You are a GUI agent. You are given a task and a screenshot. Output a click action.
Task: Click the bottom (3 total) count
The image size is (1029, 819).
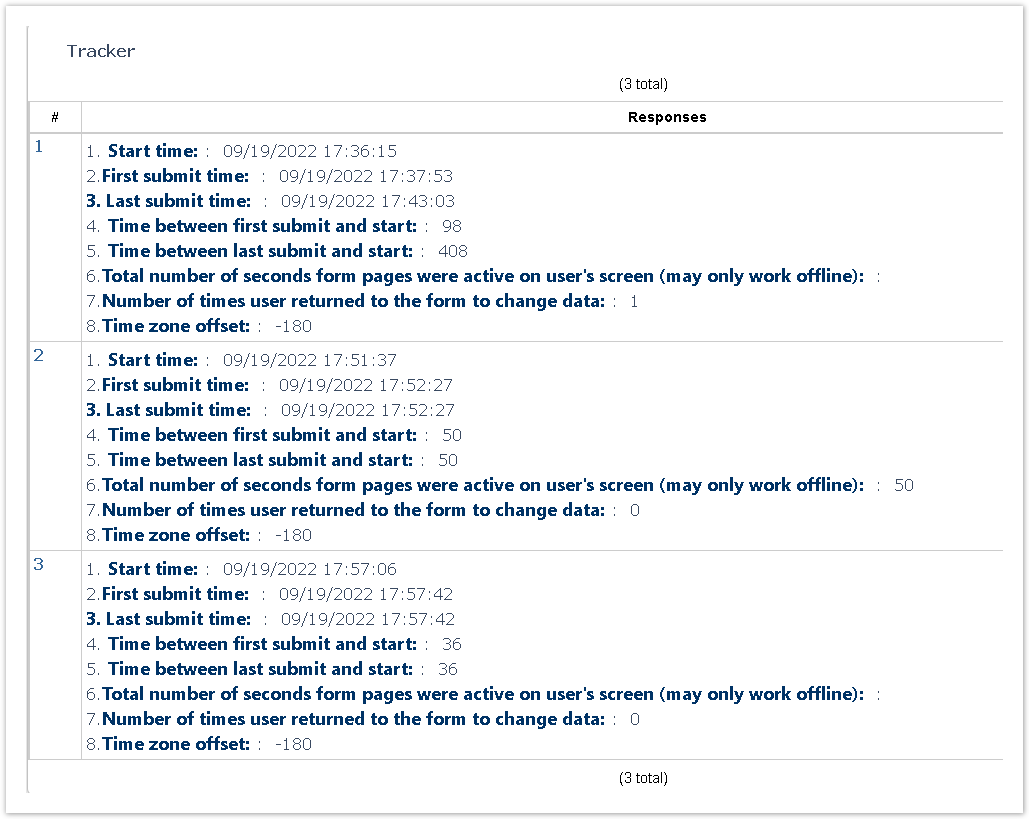point(643,778)
